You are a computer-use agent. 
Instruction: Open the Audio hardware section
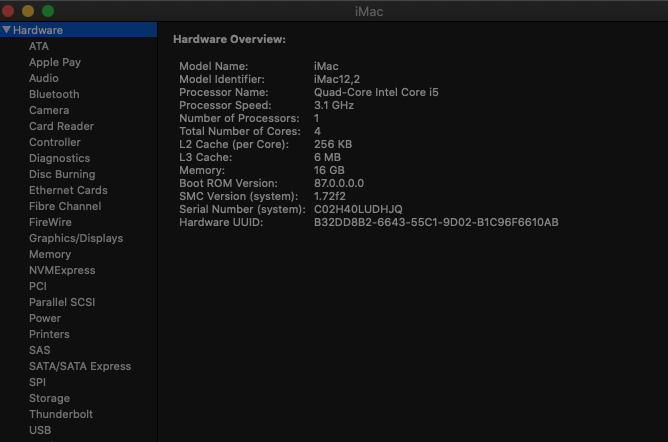44,78
